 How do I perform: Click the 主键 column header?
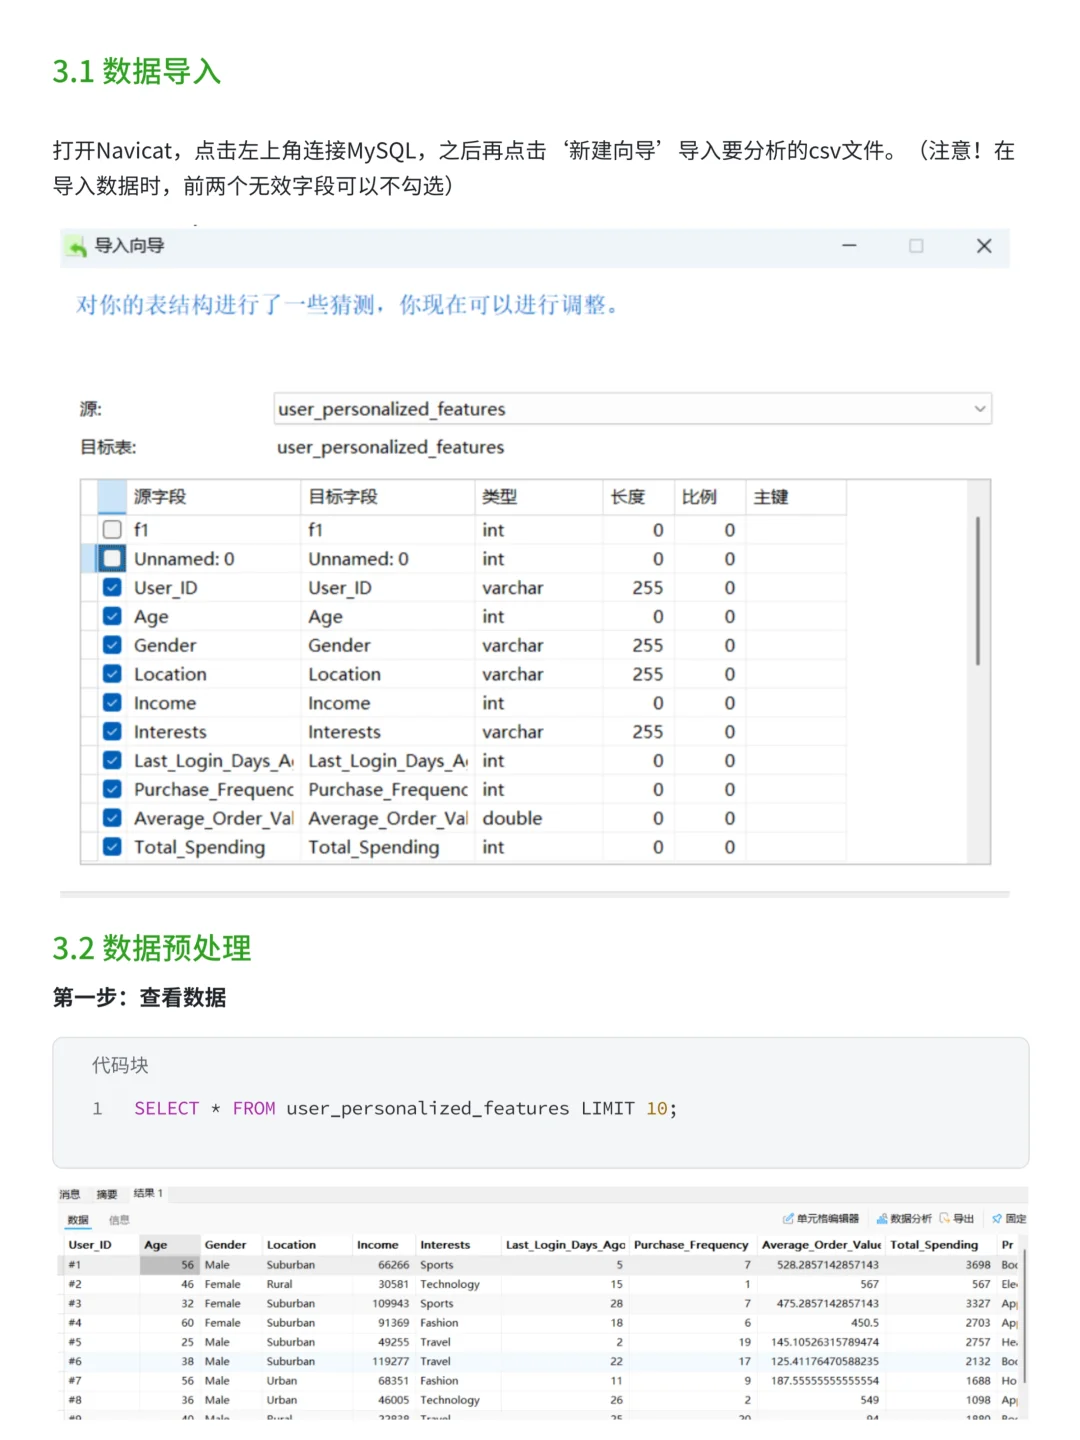(x=796, y=497)
